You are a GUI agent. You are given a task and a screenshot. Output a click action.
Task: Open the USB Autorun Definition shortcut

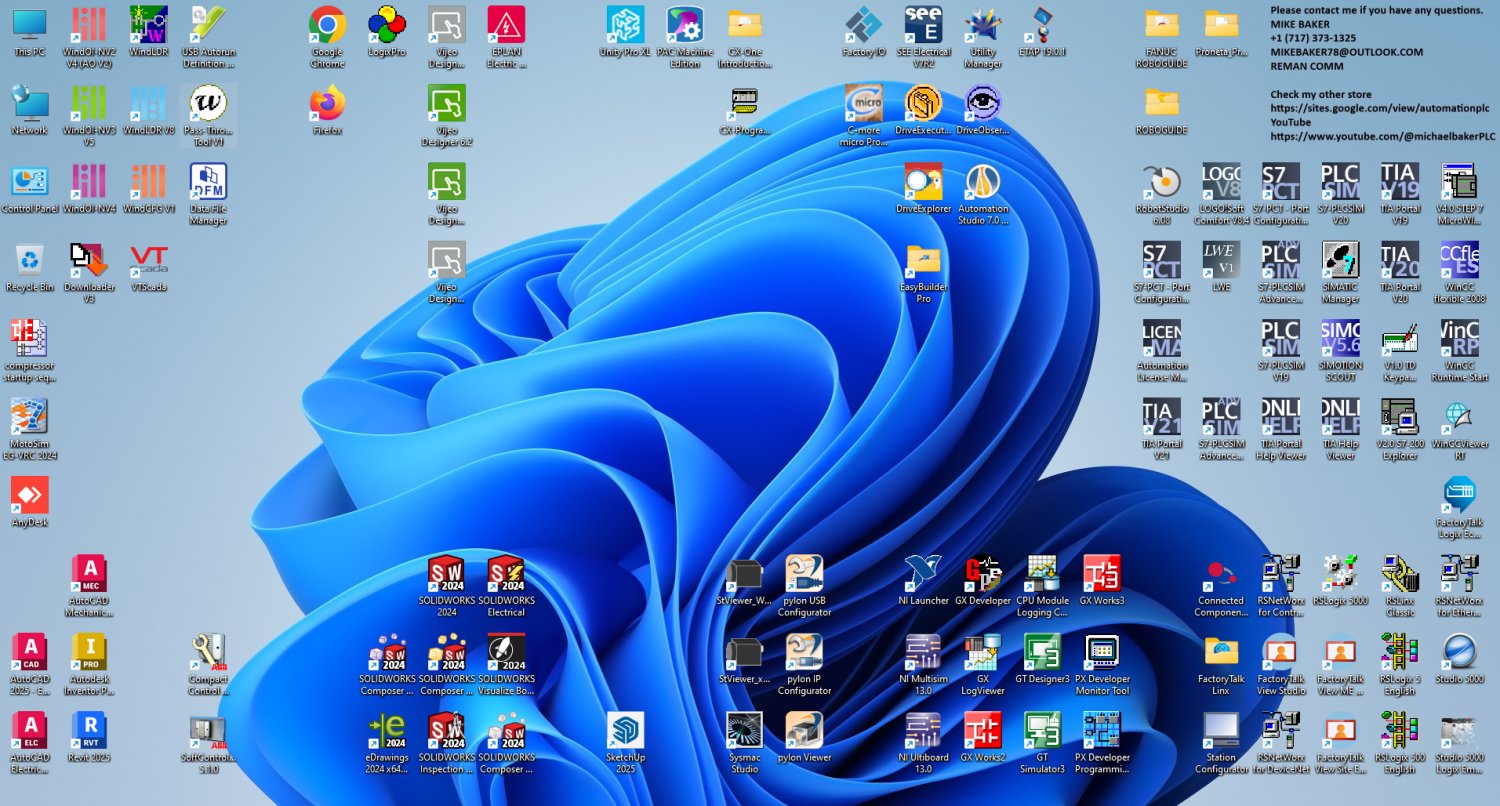click(209, 37)
